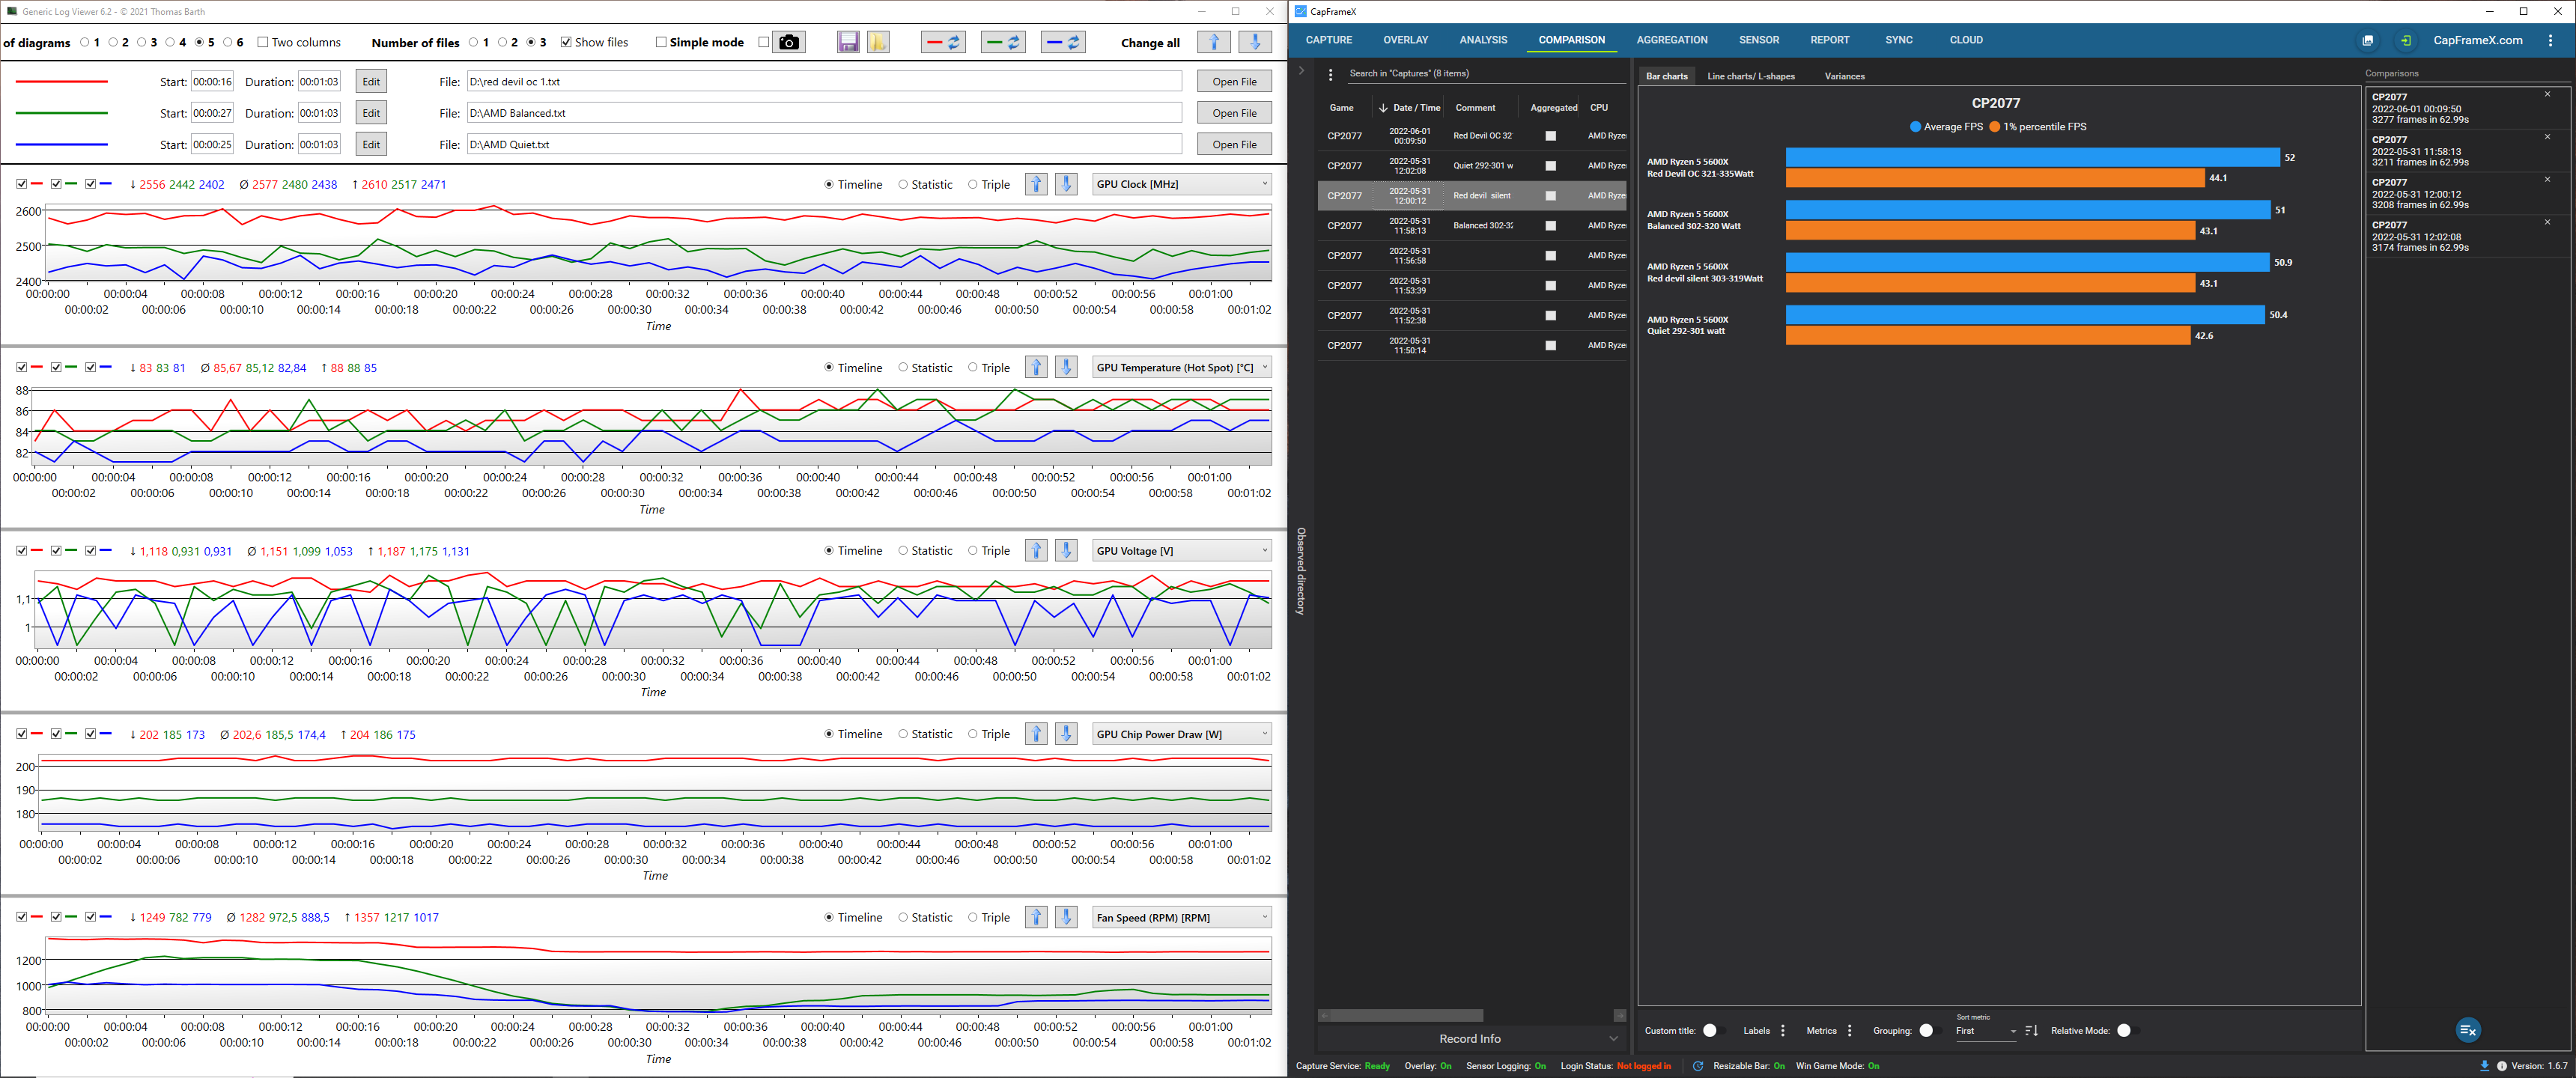This screenshot has height=1078, width=2576.
Task: Click the camera screenshot button
Action: point(789,42)
